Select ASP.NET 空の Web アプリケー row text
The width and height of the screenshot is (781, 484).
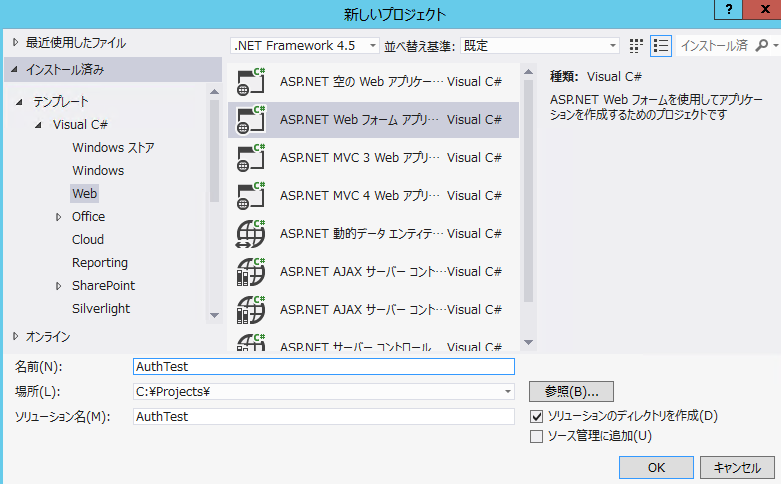coord(361,82)
